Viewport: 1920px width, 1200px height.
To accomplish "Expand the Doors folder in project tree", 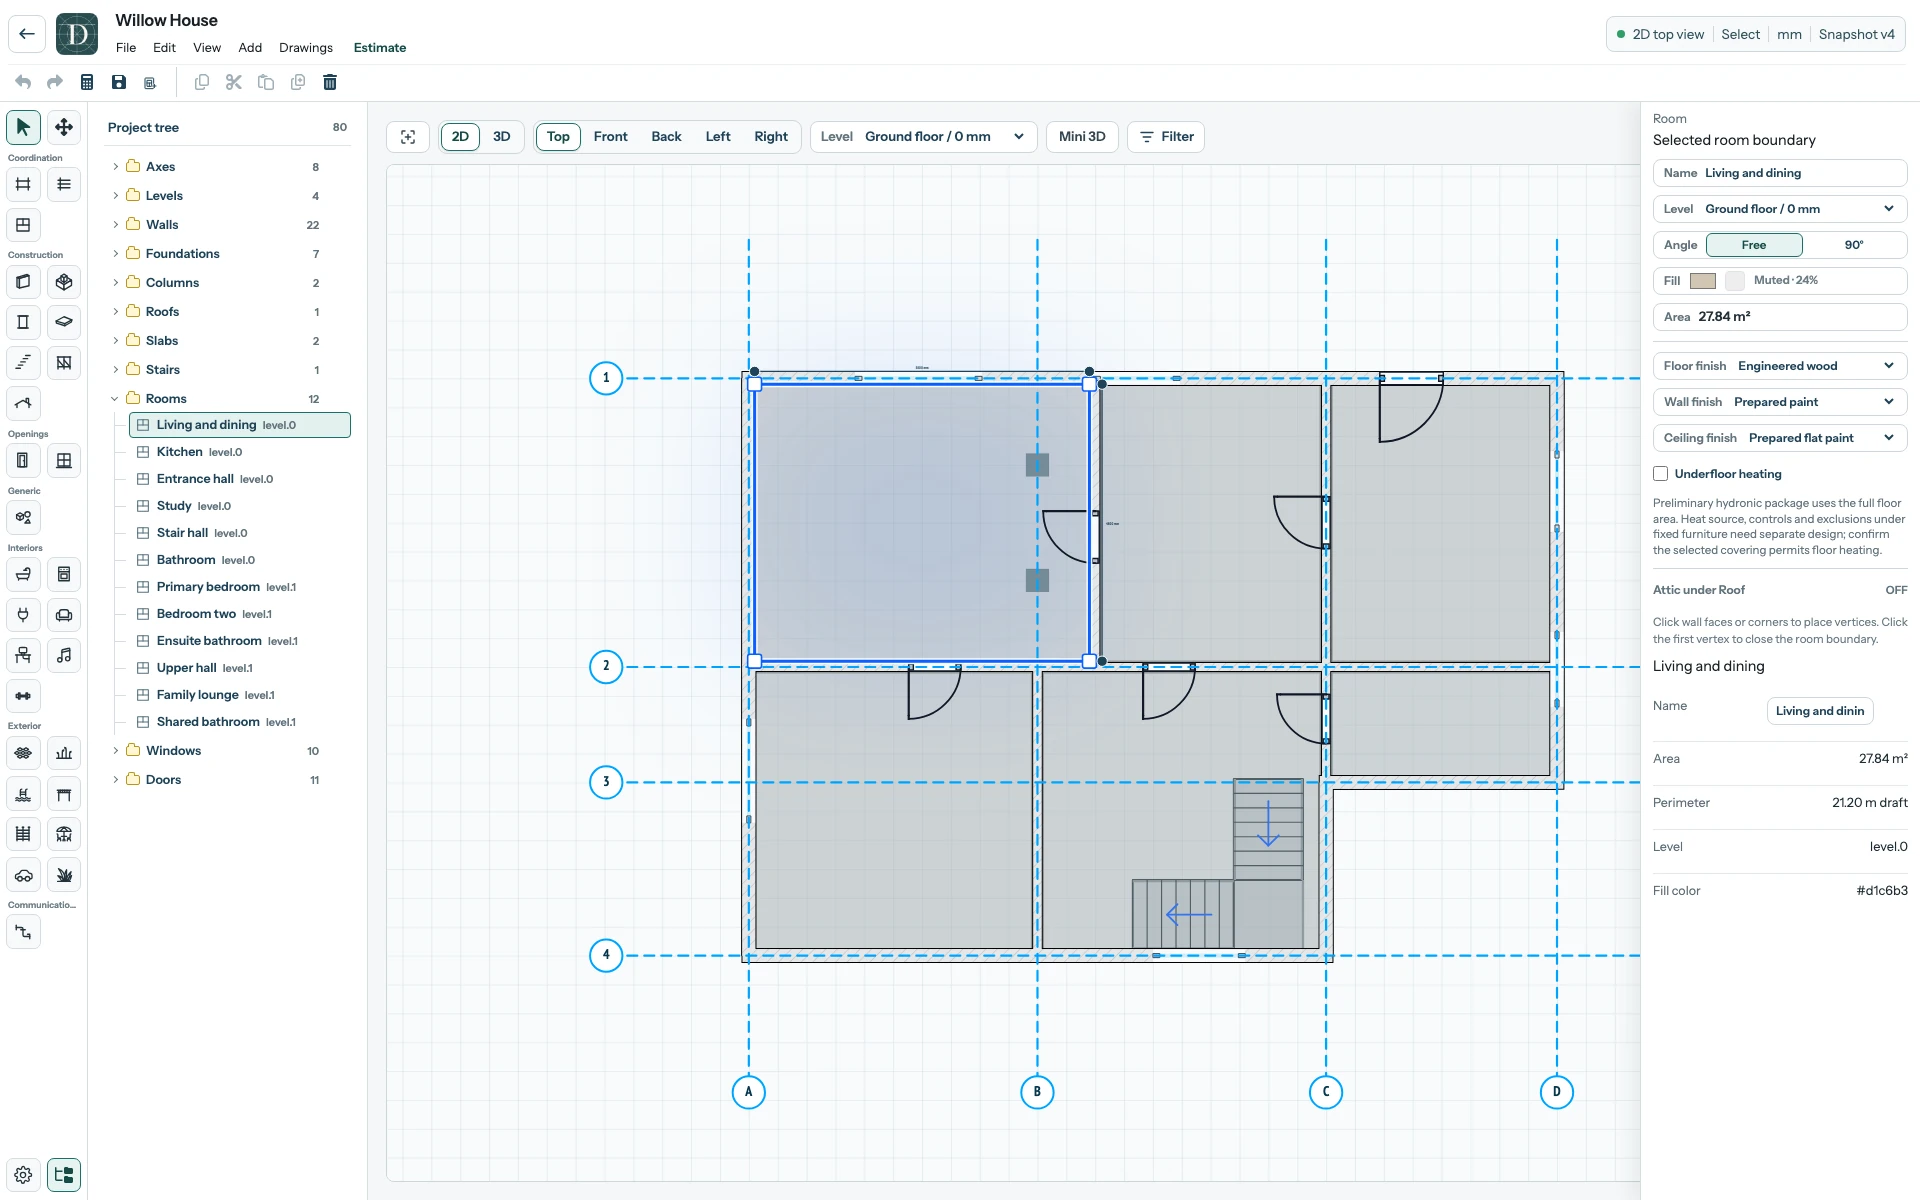I will [x=116, y=780].
